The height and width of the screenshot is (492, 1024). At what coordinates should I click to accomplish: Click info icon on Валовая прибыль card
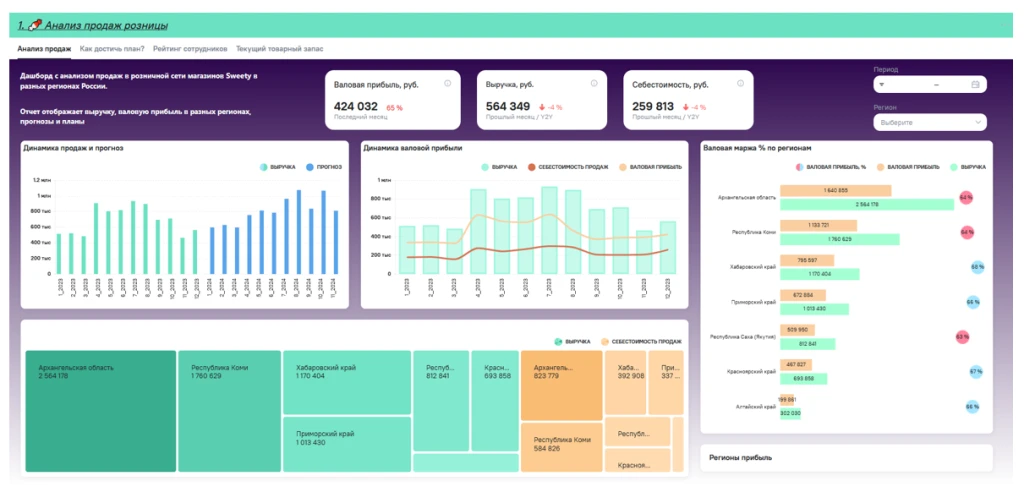point(447,84)
